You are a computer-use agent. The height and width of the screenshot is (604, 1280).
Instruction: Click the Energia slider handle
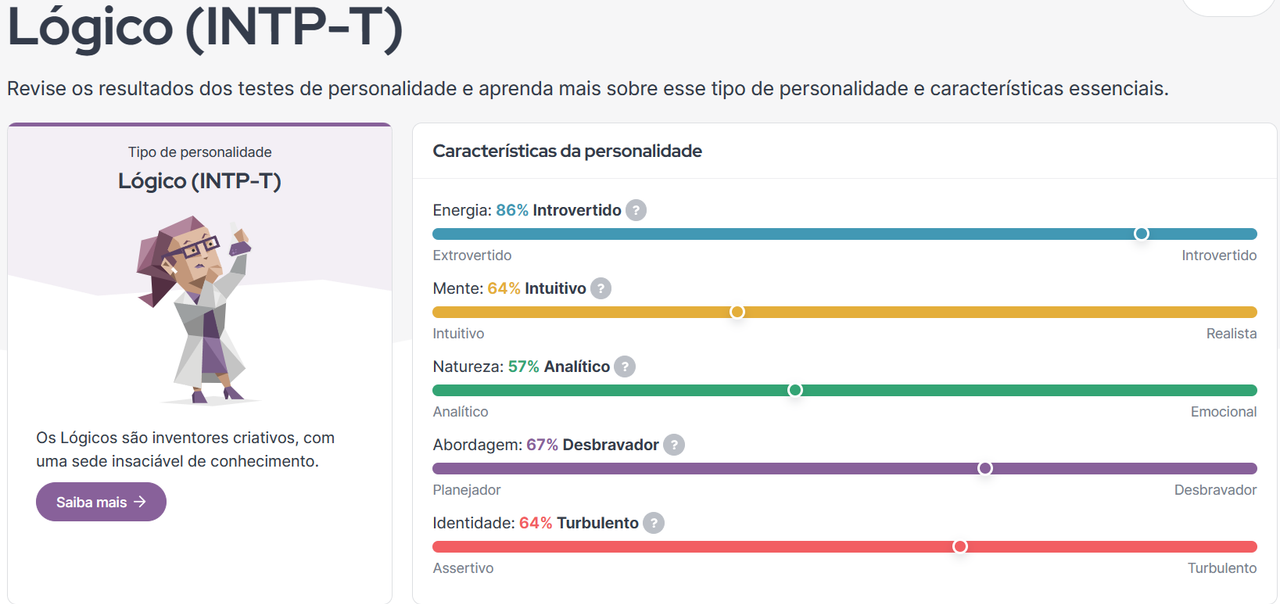point(1141,234)
